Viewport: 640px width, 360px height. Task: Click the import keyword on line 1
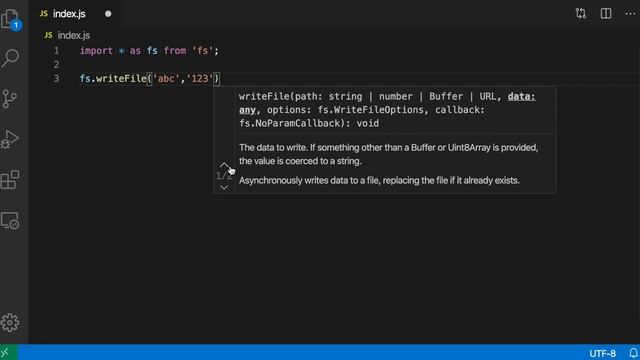coord(96,51)
